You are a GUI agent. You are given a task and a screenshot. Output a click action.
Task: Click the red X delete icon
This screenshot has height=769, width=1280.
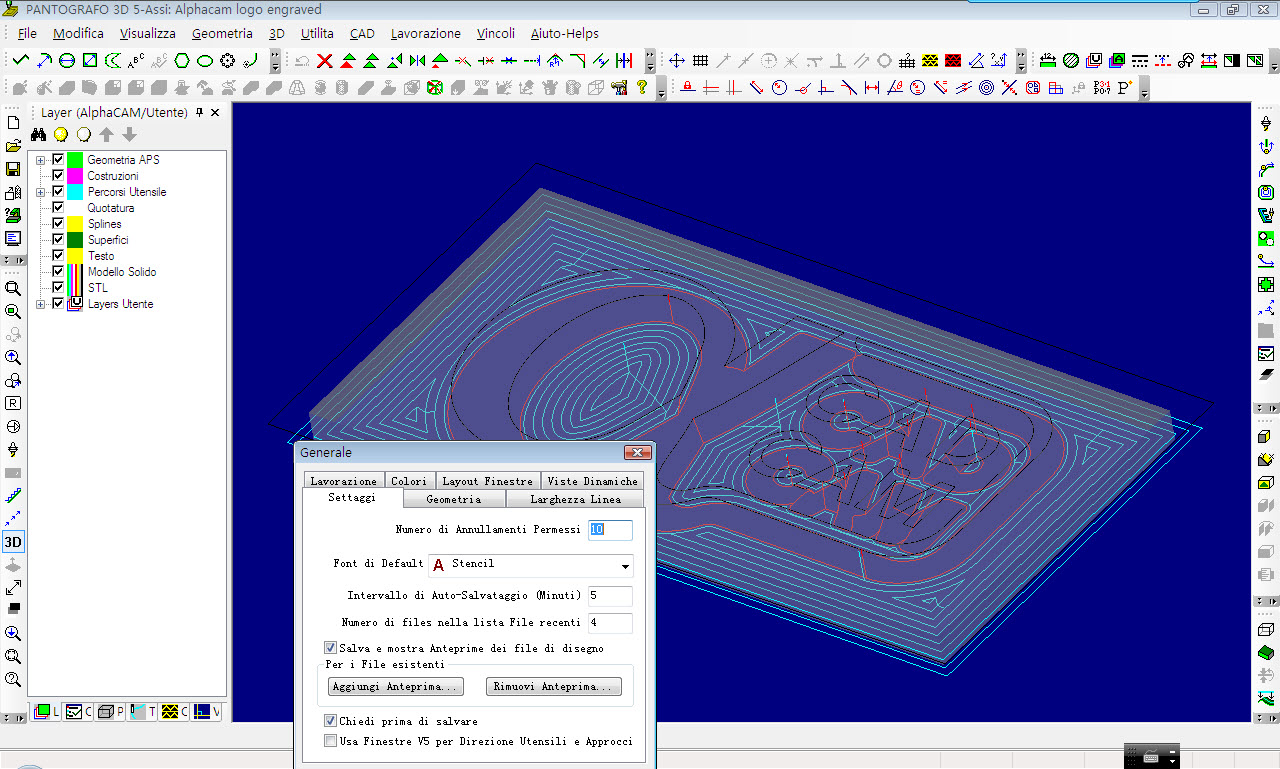coord(325,61)
